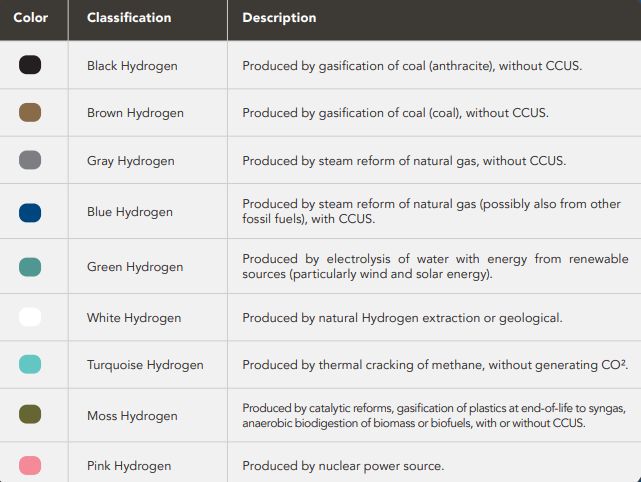Select the natural Hydrogen extraction description
Viewport: 641px width, 482px height.
pyautogui.click(x=402, y=318)
